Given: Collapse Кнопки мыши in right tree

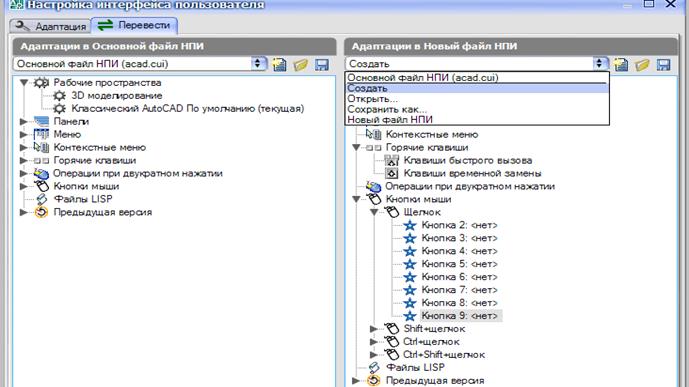Looking at the screenshot, I should (x=356, y=199).
